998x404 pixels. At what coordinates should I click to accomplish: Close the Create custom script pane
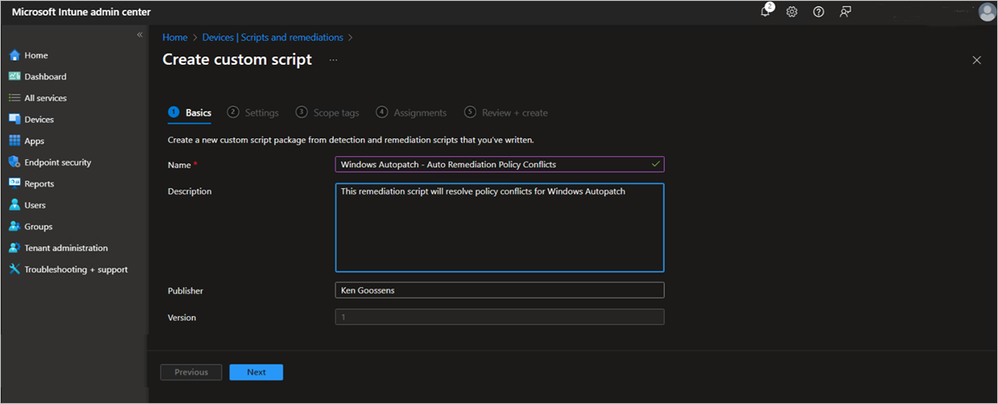click(976, 60)
